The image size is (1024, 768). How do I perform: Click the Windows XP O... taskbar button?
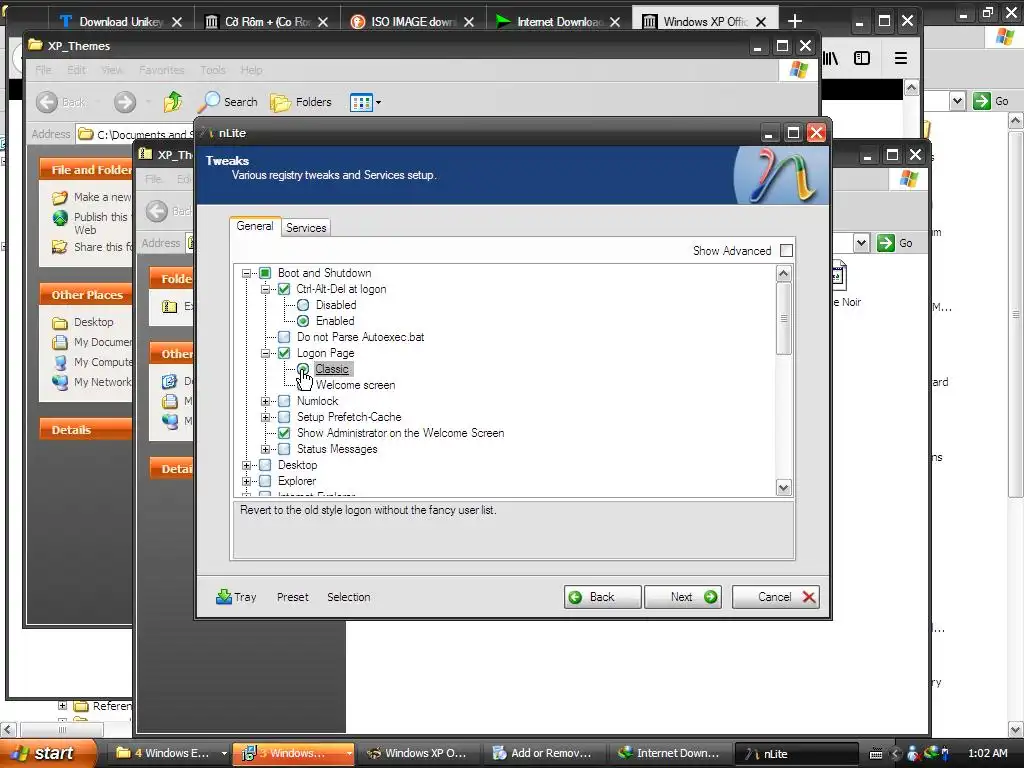tap(417, 753)
